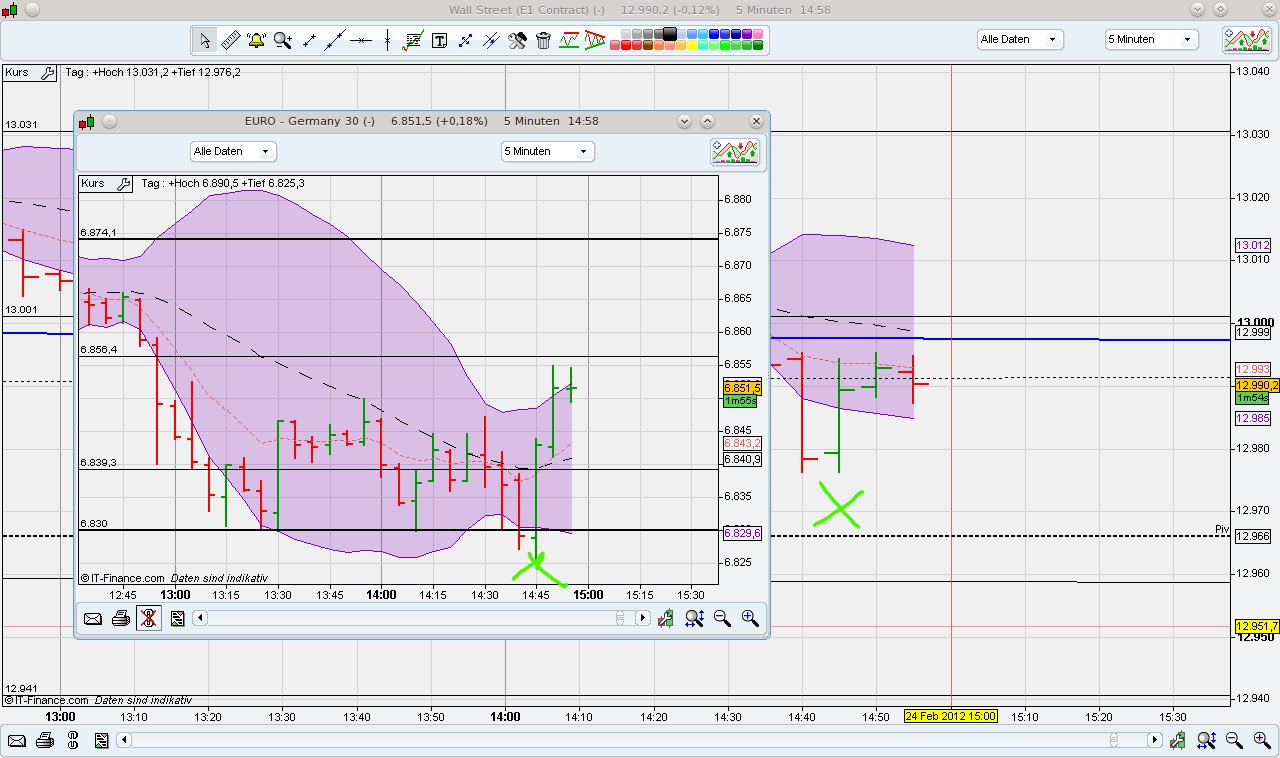The image size is (1280, 758).
Task: Toggle the crossed-out drawing visibility icon
Action: coord(149,618)
